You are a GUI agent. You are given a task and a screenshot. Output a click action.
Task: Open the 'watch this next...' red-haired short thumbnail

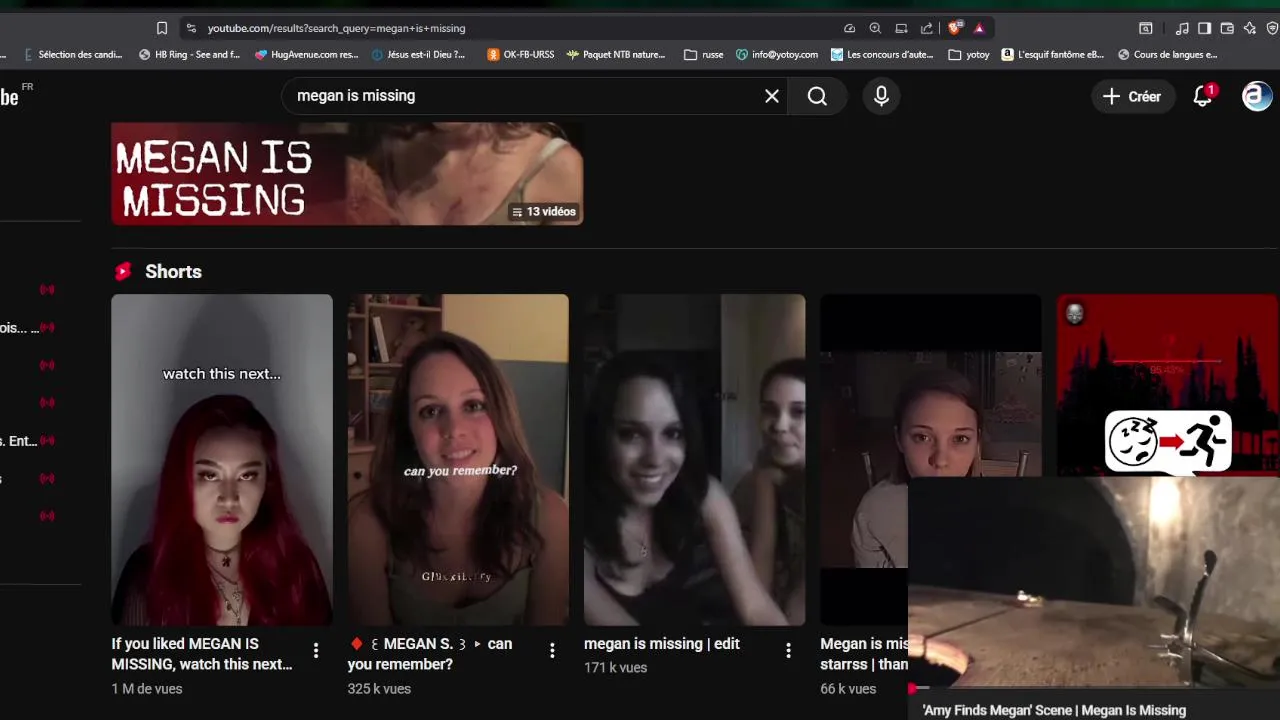click(222, 460)
